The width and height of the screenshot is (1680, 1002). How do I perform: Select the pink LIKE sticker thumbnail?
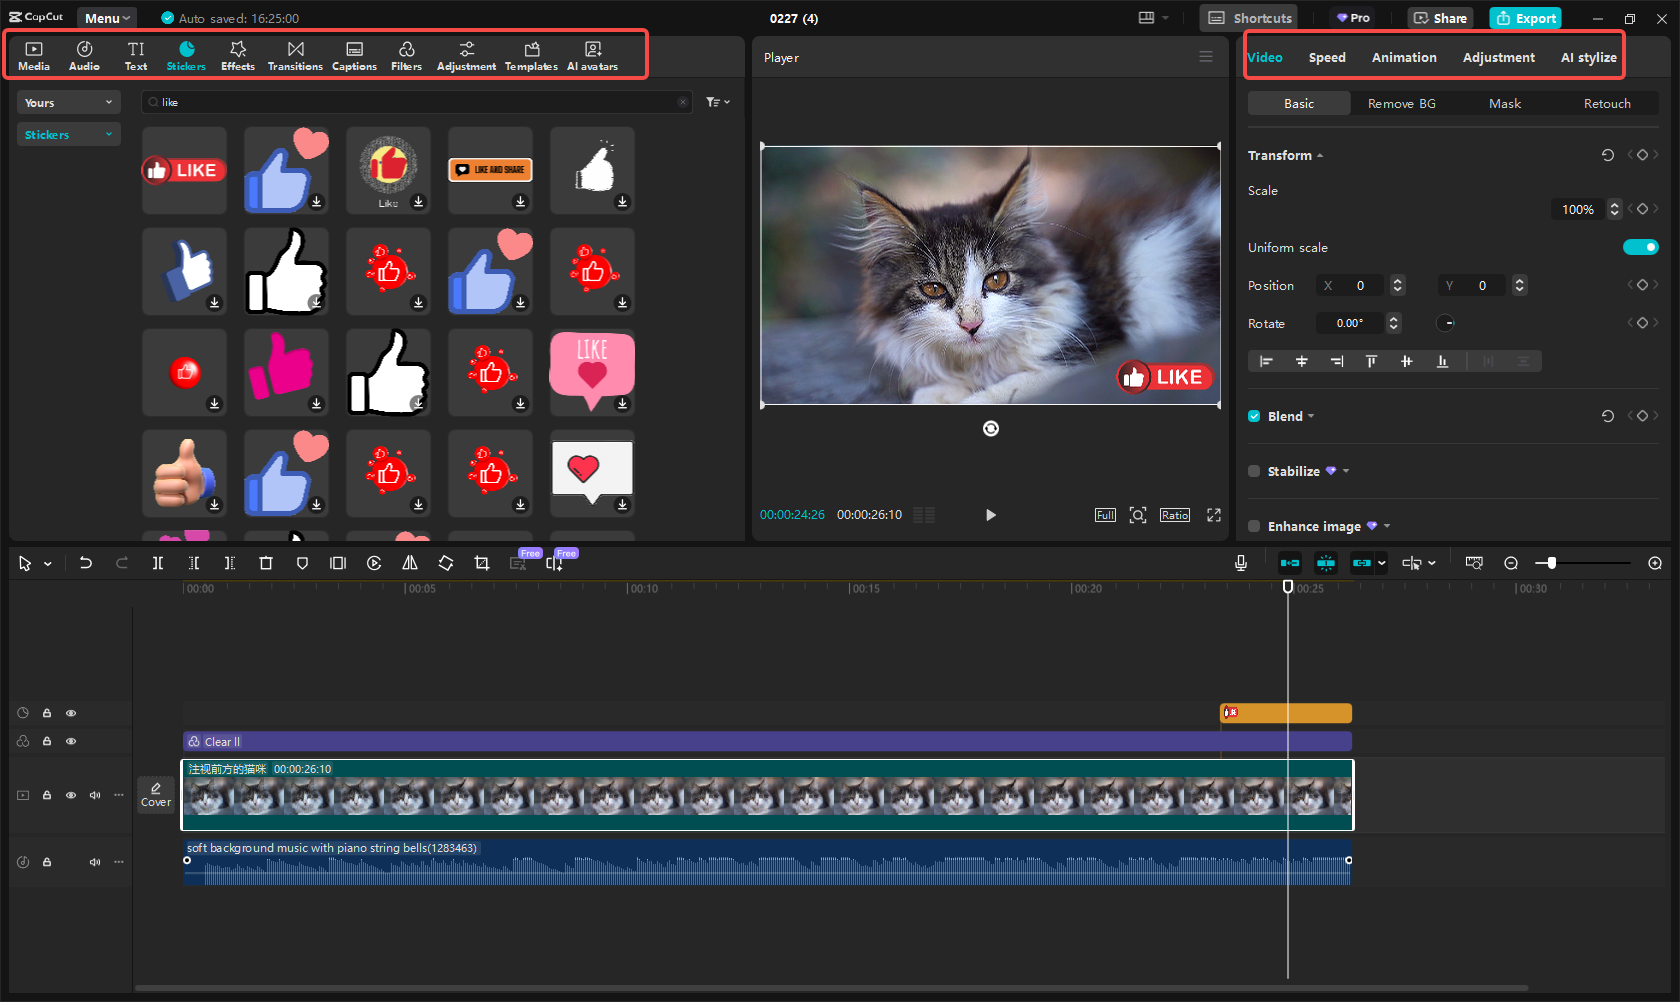point(591,371)
